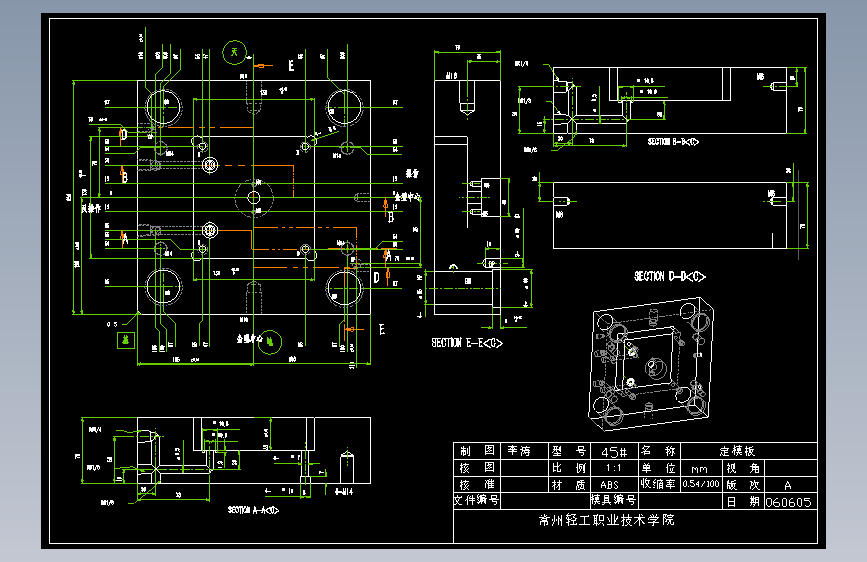Click the 比例 label cell
This screenshot has height=562, width=867.
point(569,468)
